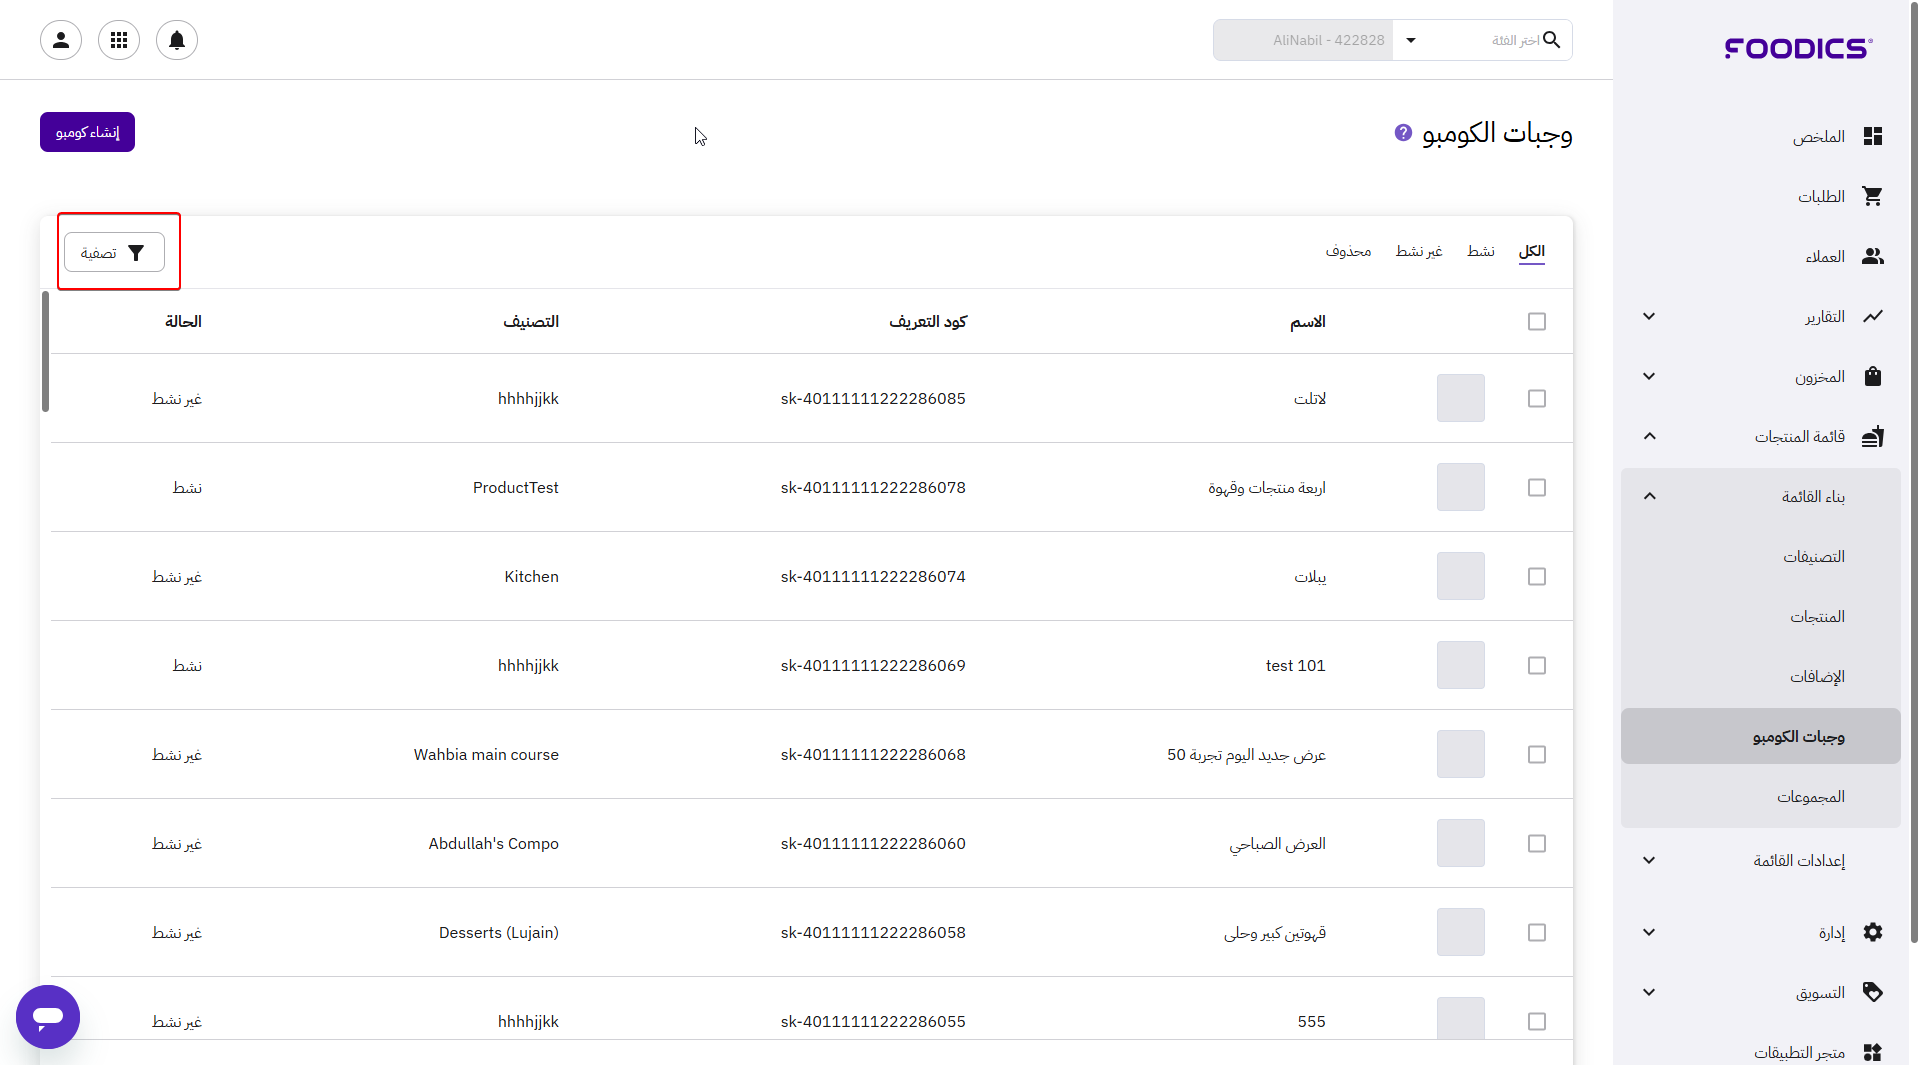Expand the التقارير reports menu chevron
The width and height of the screenshot is (1920, 1065).
(1649, 317)
